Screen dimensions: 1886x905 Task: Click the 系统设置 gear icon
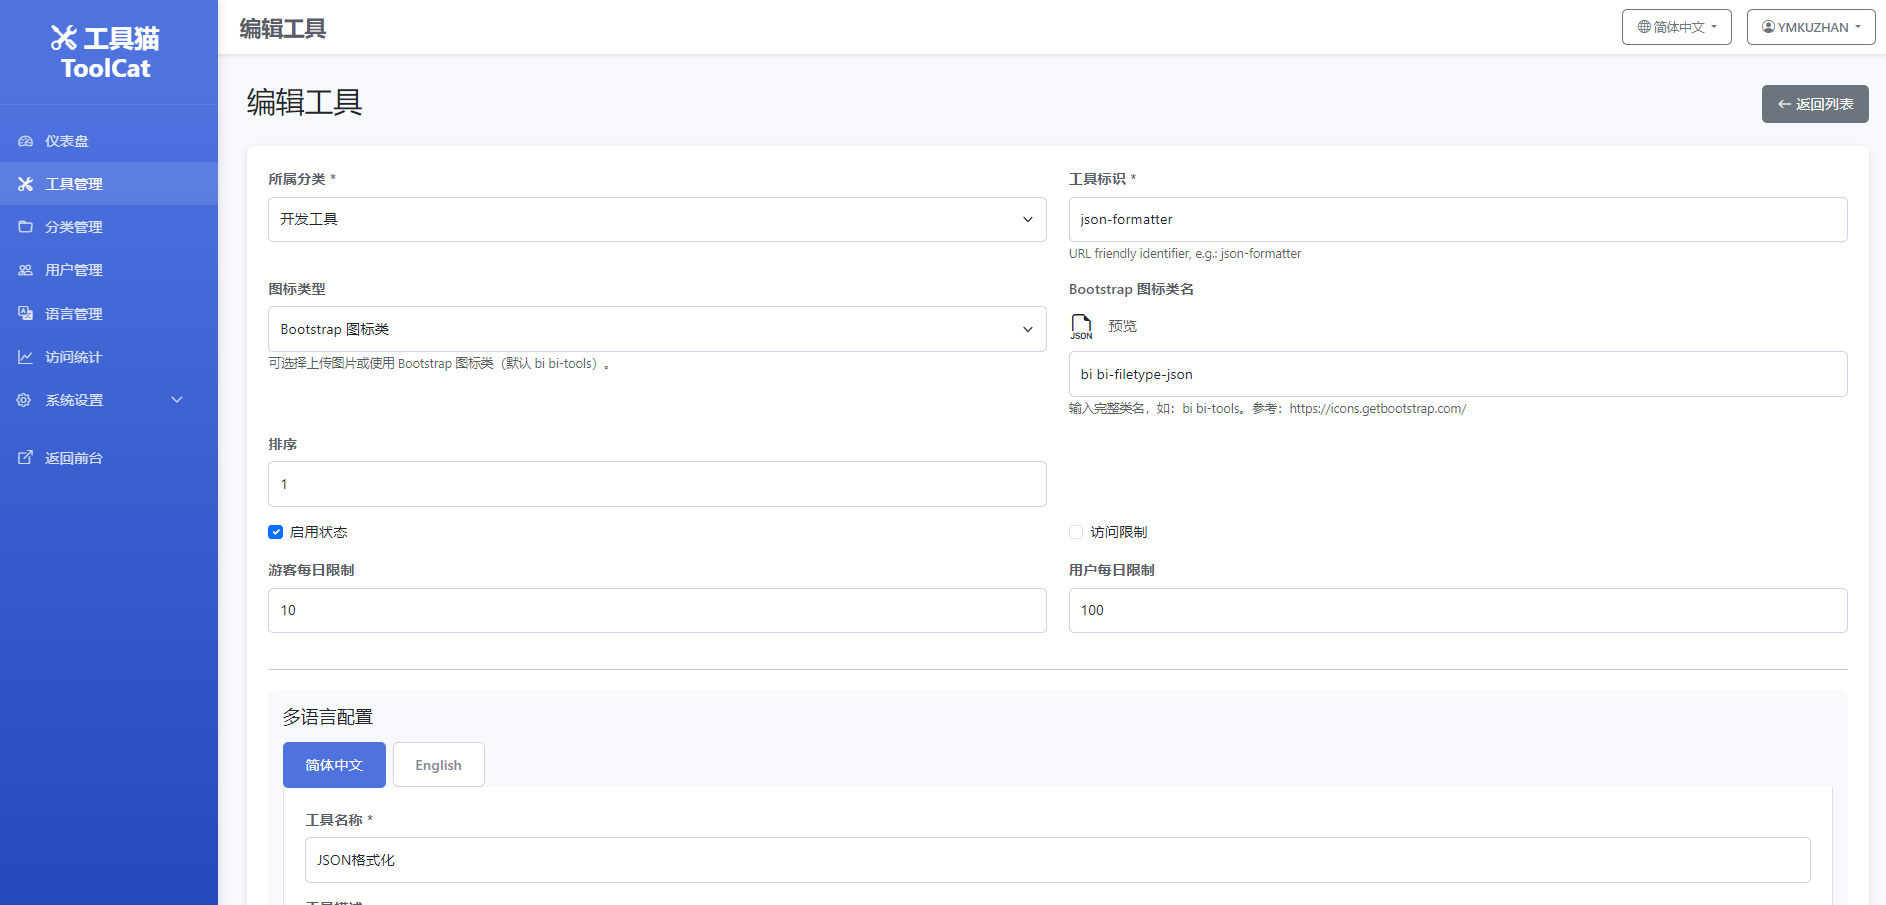(x=24, y=399)
